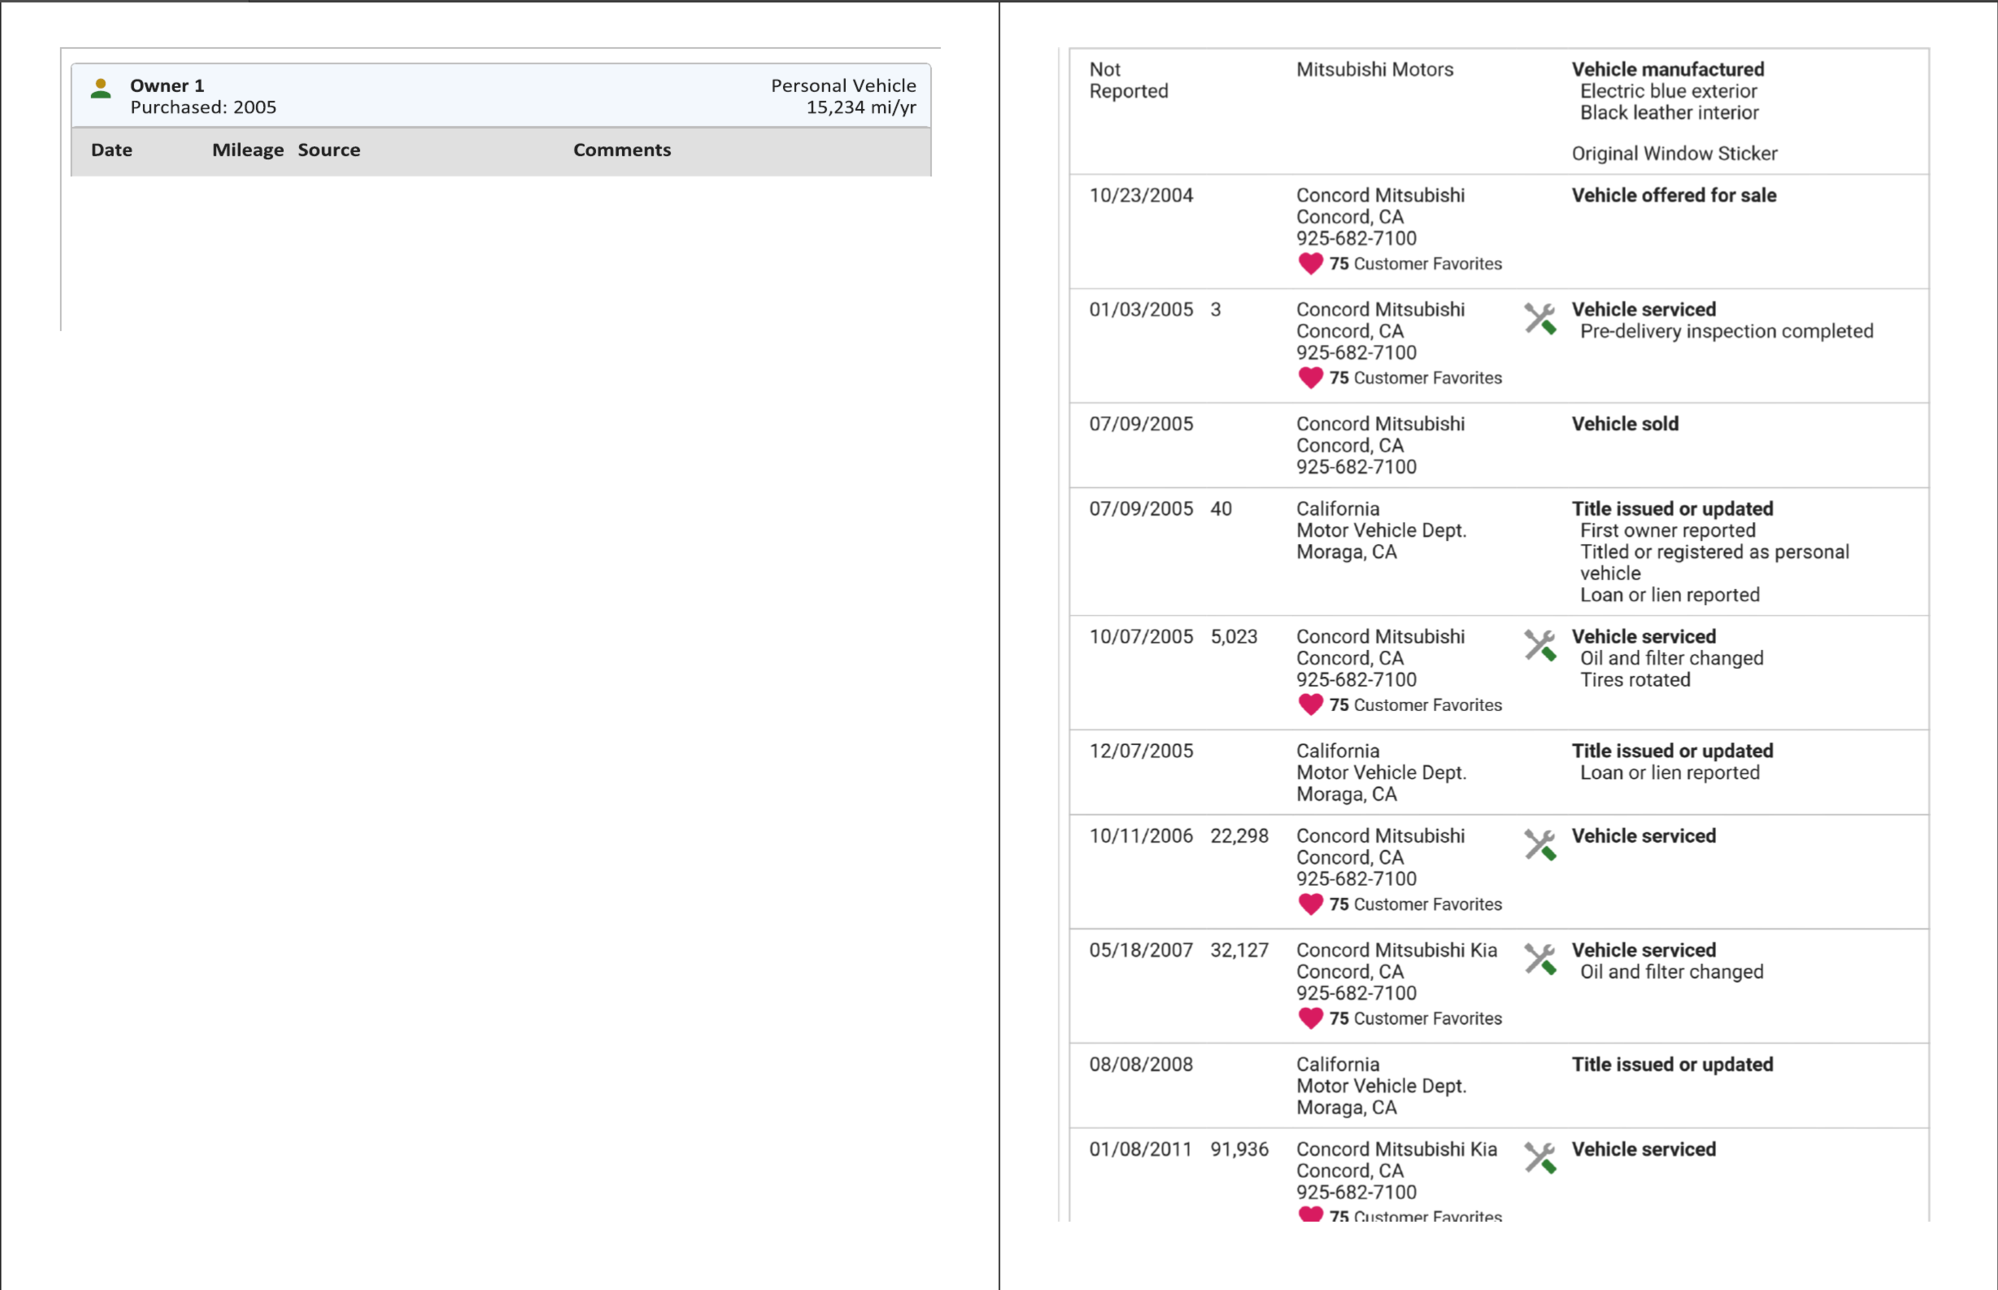
Task: Click the Not Reported date cell
Action: click(x=1128, y=80)
